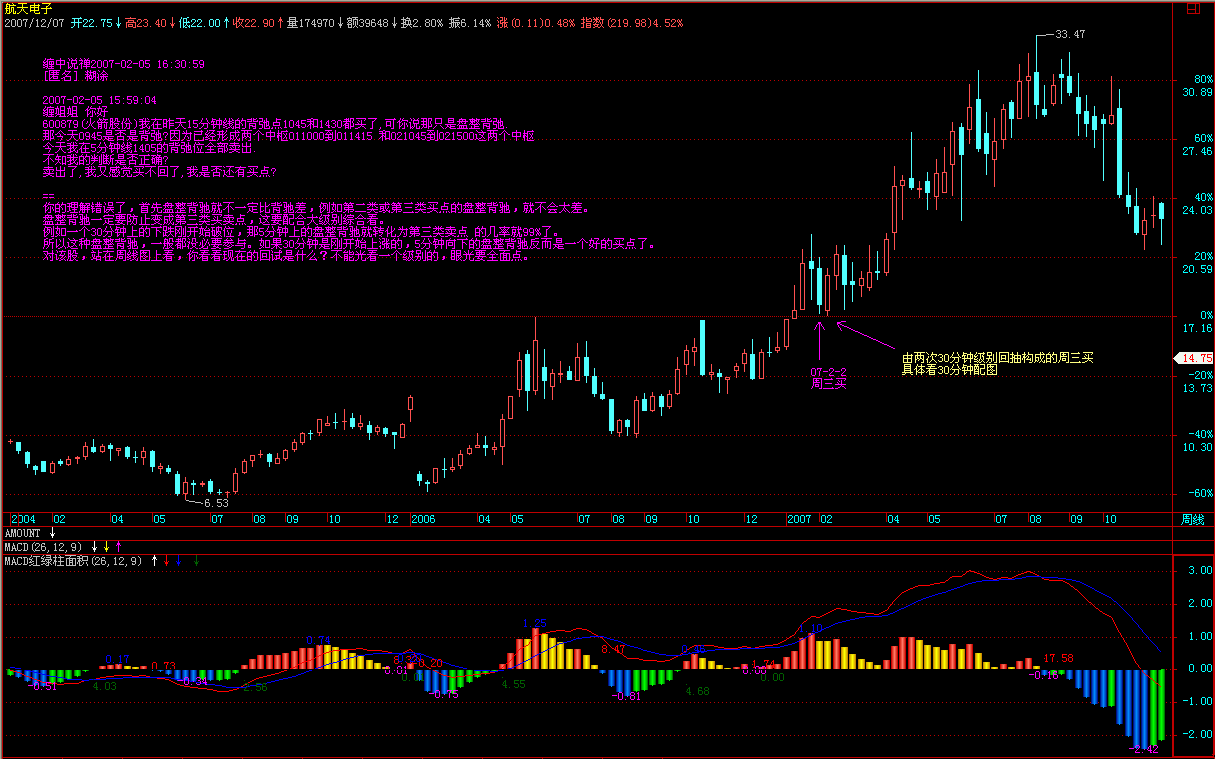Viewport: 1215px width, 759px height.
Task: Click the red panel layout icon at top right
Action: tap(1189, 7)
